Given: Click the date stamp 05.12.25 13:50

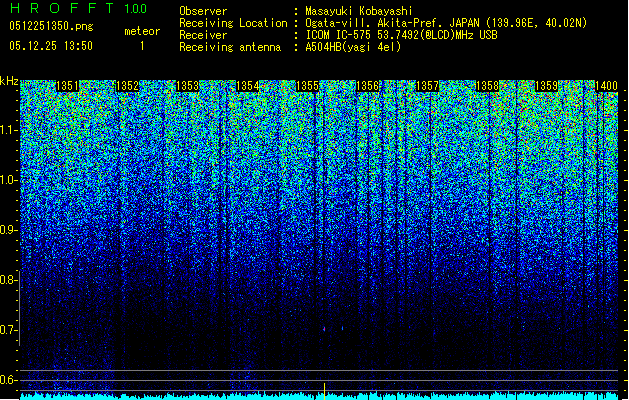Looking at the screenshot, I should (51, 46).
